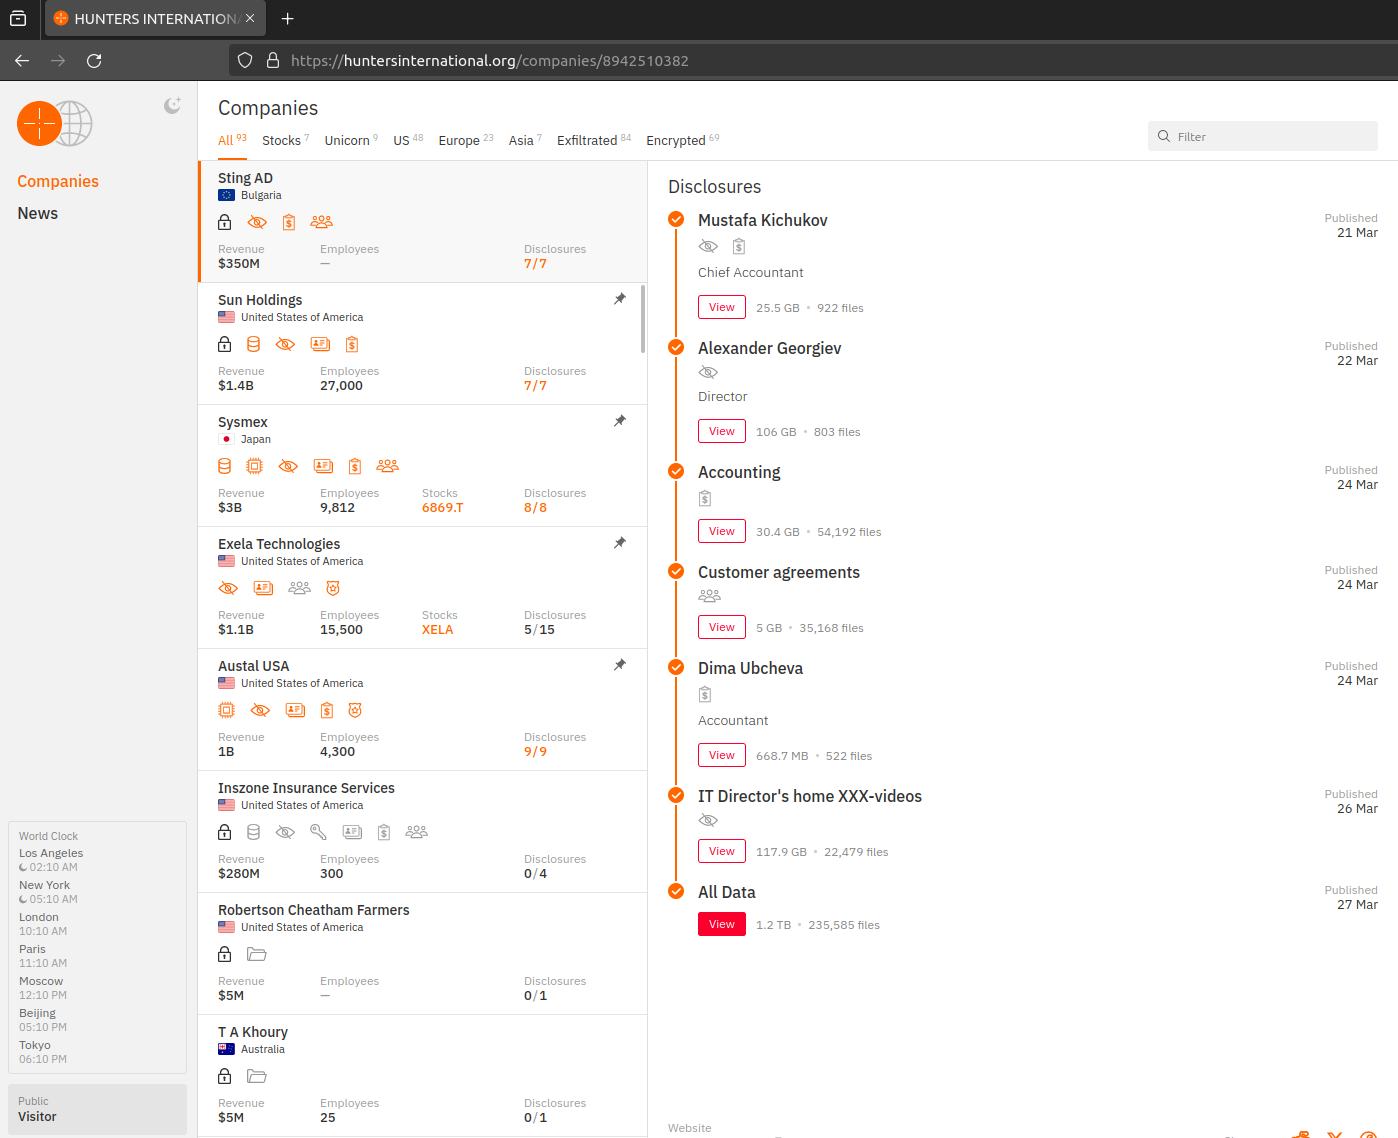
Task: Click View for Mustafa Kichukov disclosure
Action: [722, 307]
